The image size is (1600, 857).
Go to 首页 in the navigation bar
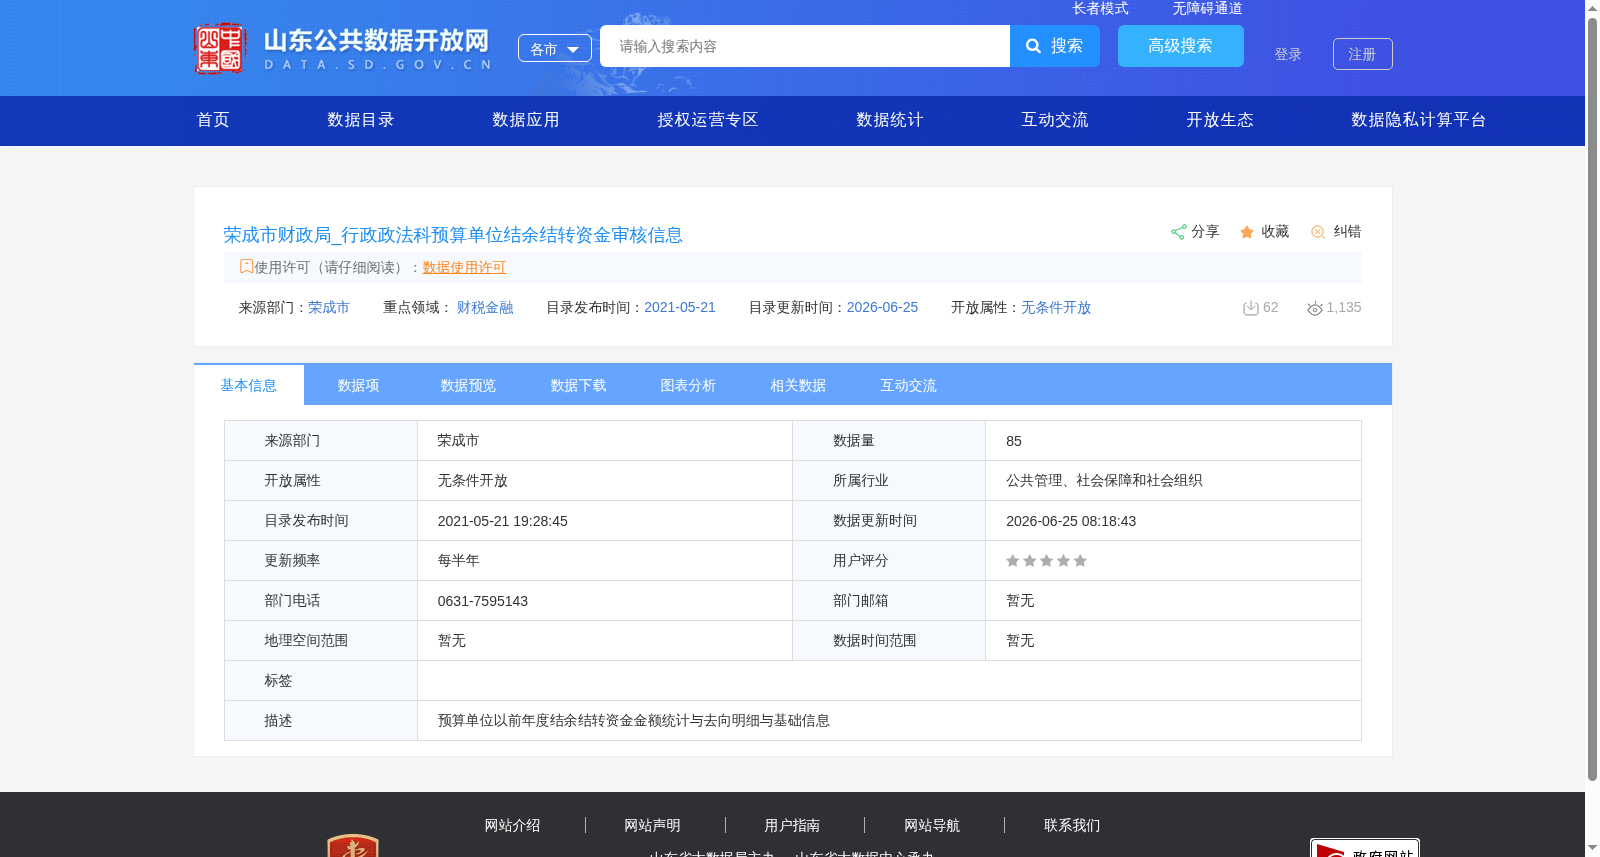213,120
